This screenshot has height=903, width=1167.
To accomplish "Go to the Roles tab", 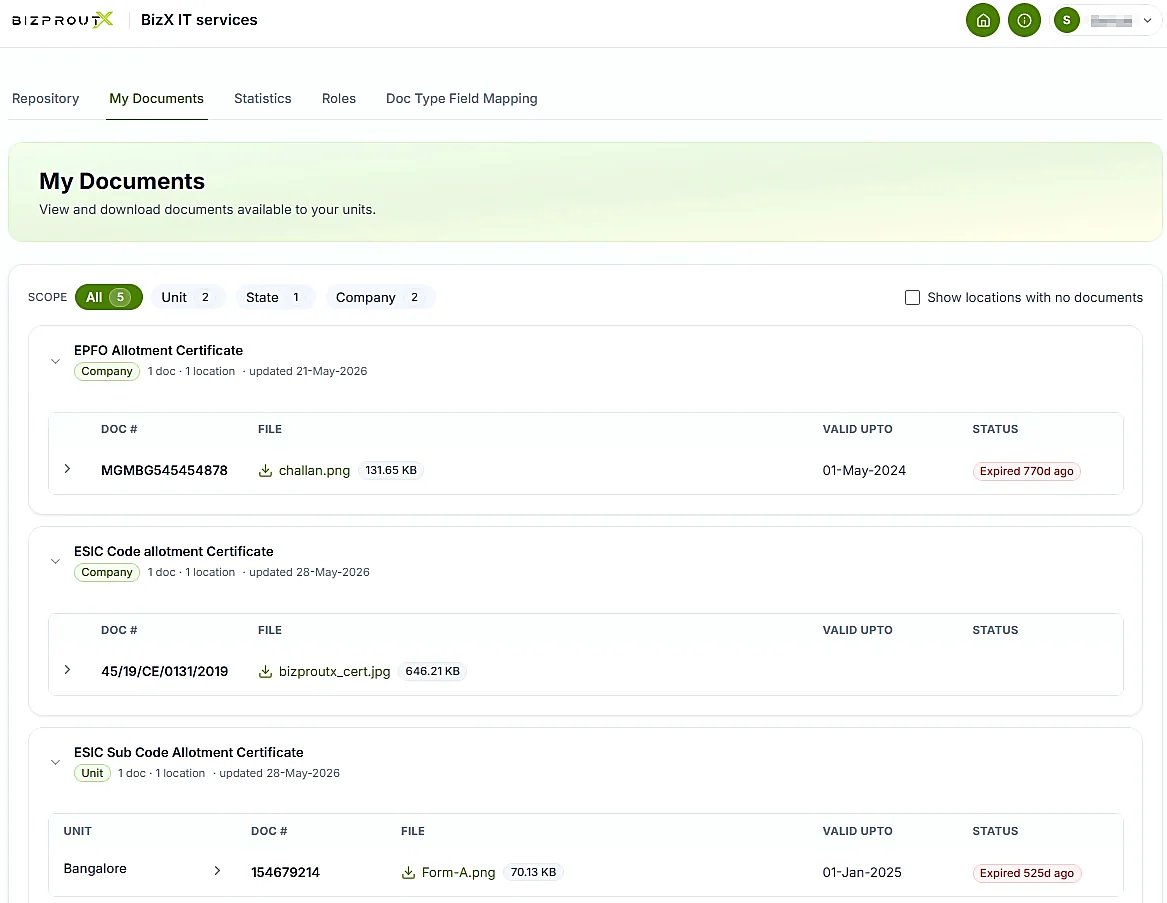I will (x=339, y=98).
